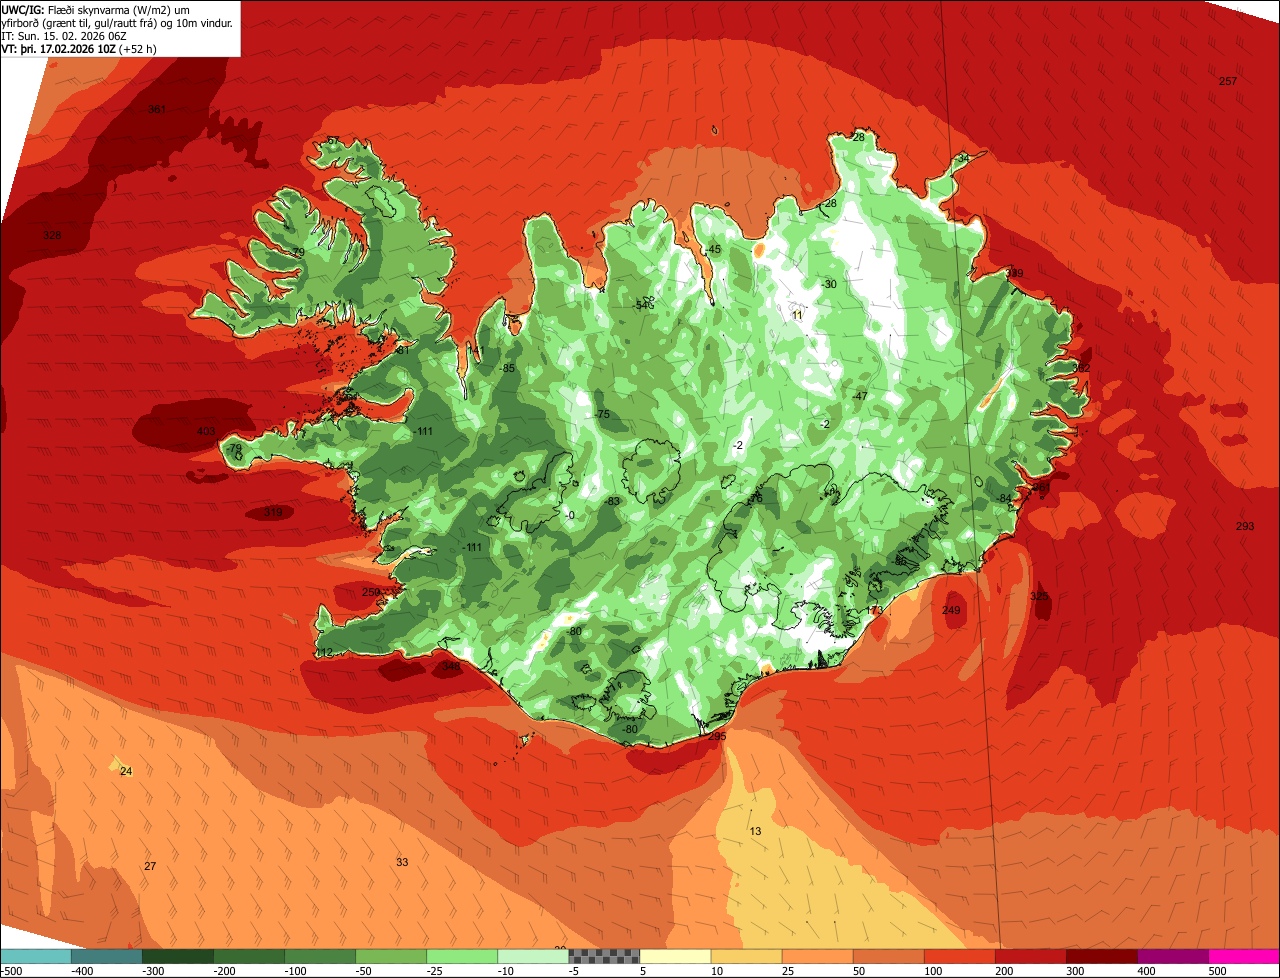Click the -45 value near the northern fjord

[712, 249]
